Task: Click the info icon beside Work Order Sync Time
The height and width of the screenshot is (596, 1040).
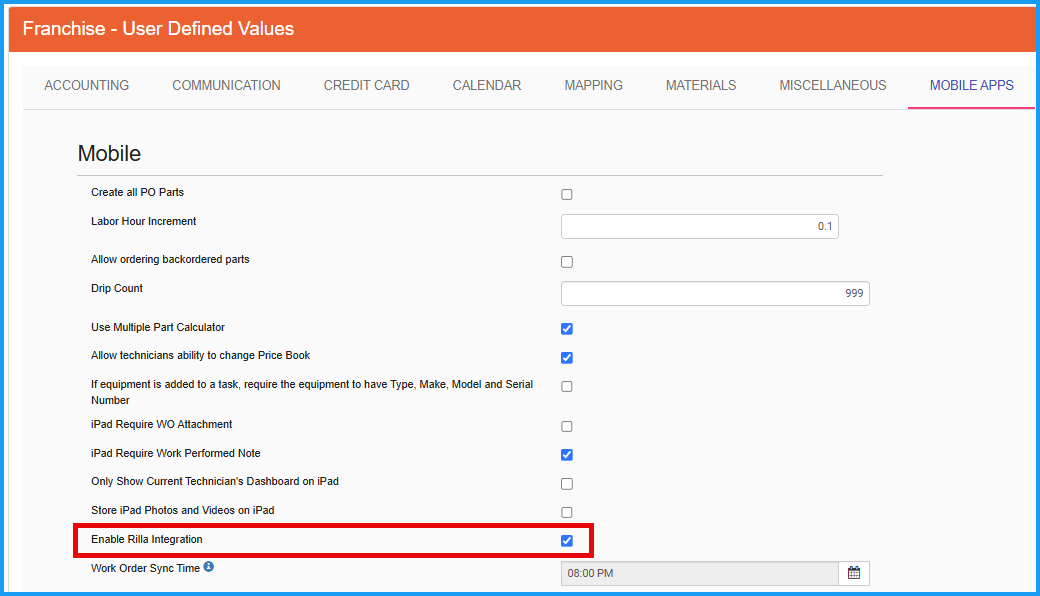Action: (x=209, y=567)
